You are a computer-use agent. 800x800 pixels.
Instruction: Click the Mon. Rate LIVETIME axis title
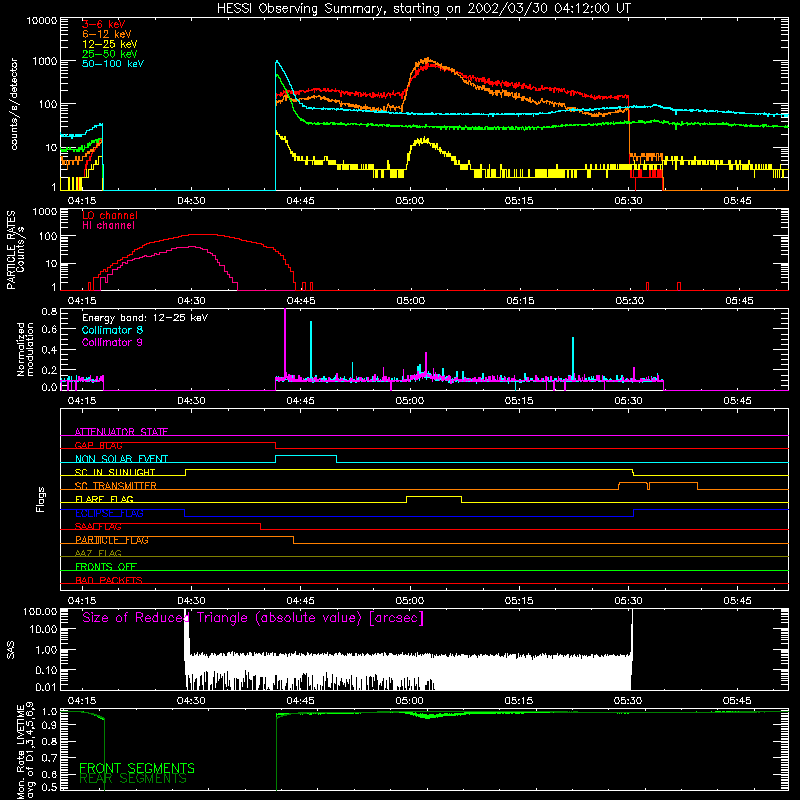click(25, 750)
